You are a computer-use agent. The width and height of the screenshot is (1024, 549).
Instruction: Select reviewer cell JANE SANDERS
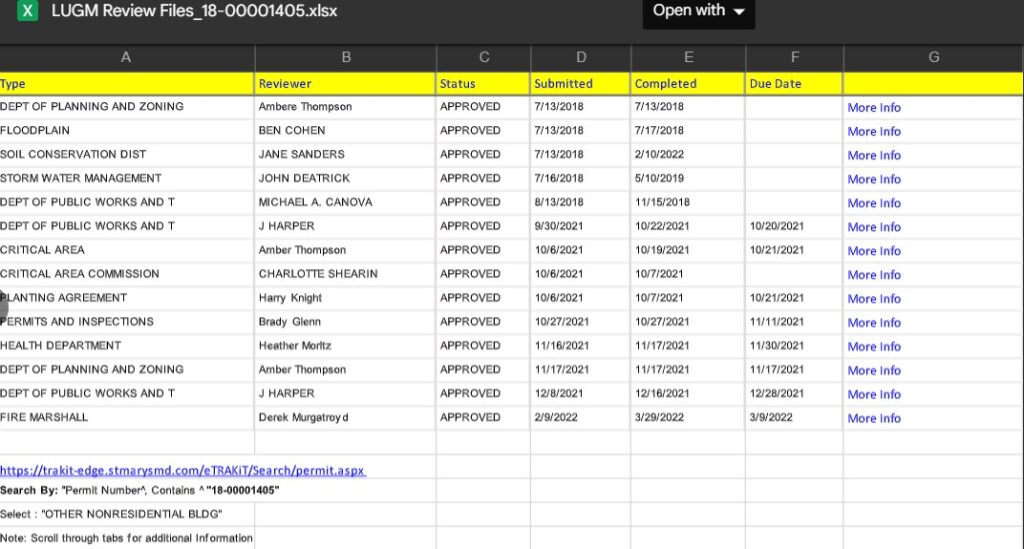click(345, 154)
